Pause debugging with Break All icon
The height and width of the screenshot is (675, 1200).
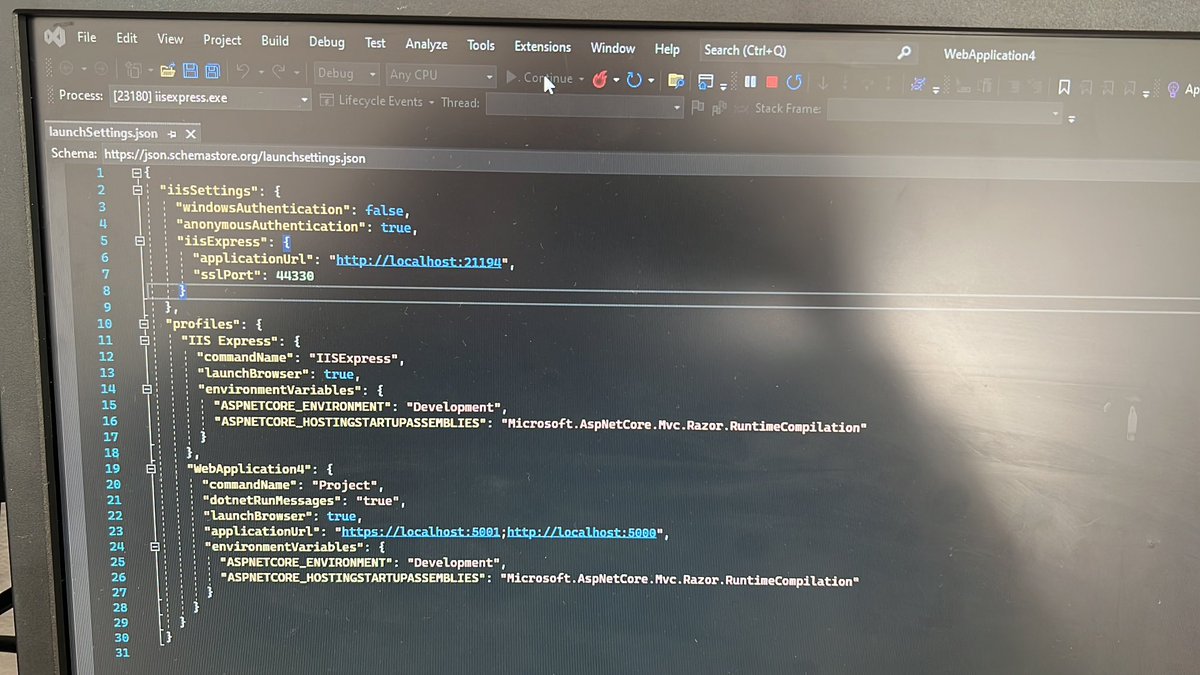click(750, 82)
